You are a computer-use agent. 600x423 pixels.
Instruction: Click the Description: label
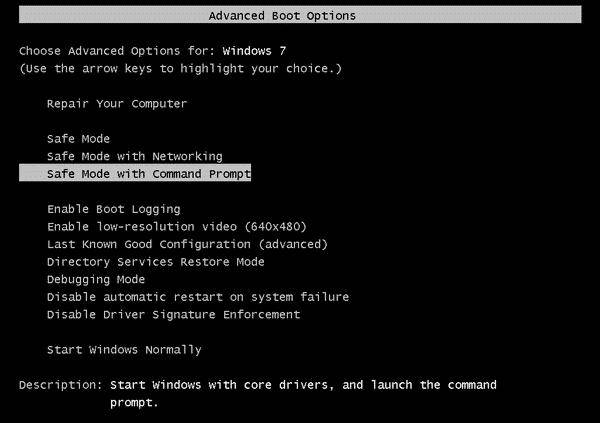[x=60, y=385]
